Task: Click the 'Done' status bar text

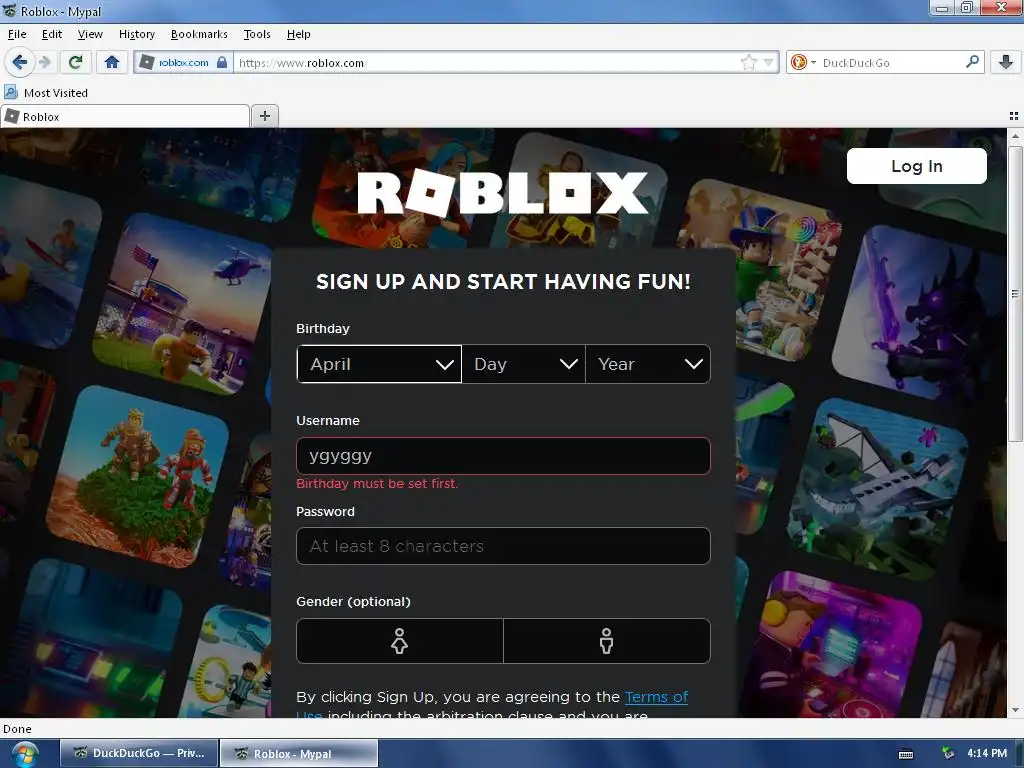Action: (x=17, y=729)
